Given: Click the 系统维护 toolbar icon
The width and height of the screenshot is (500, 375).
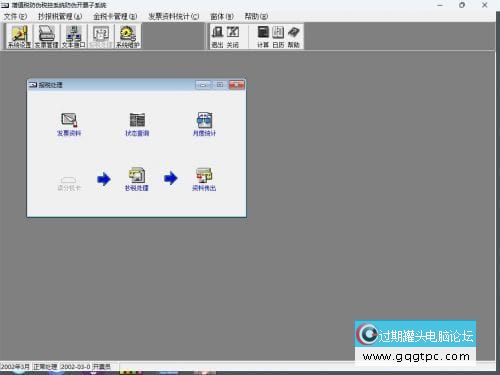Looking at the screenshot, I should pos(128,36).
